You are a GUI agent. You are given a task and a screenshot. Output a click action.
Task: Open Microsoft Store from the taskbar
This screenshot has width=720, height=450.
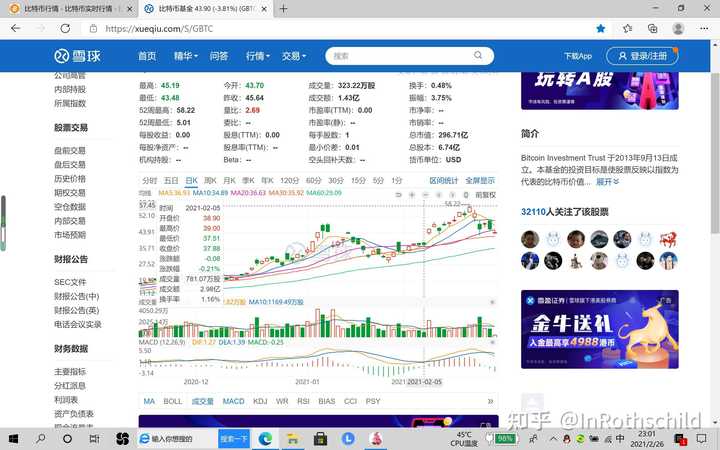pyautogui.click(x=320, y=439)
